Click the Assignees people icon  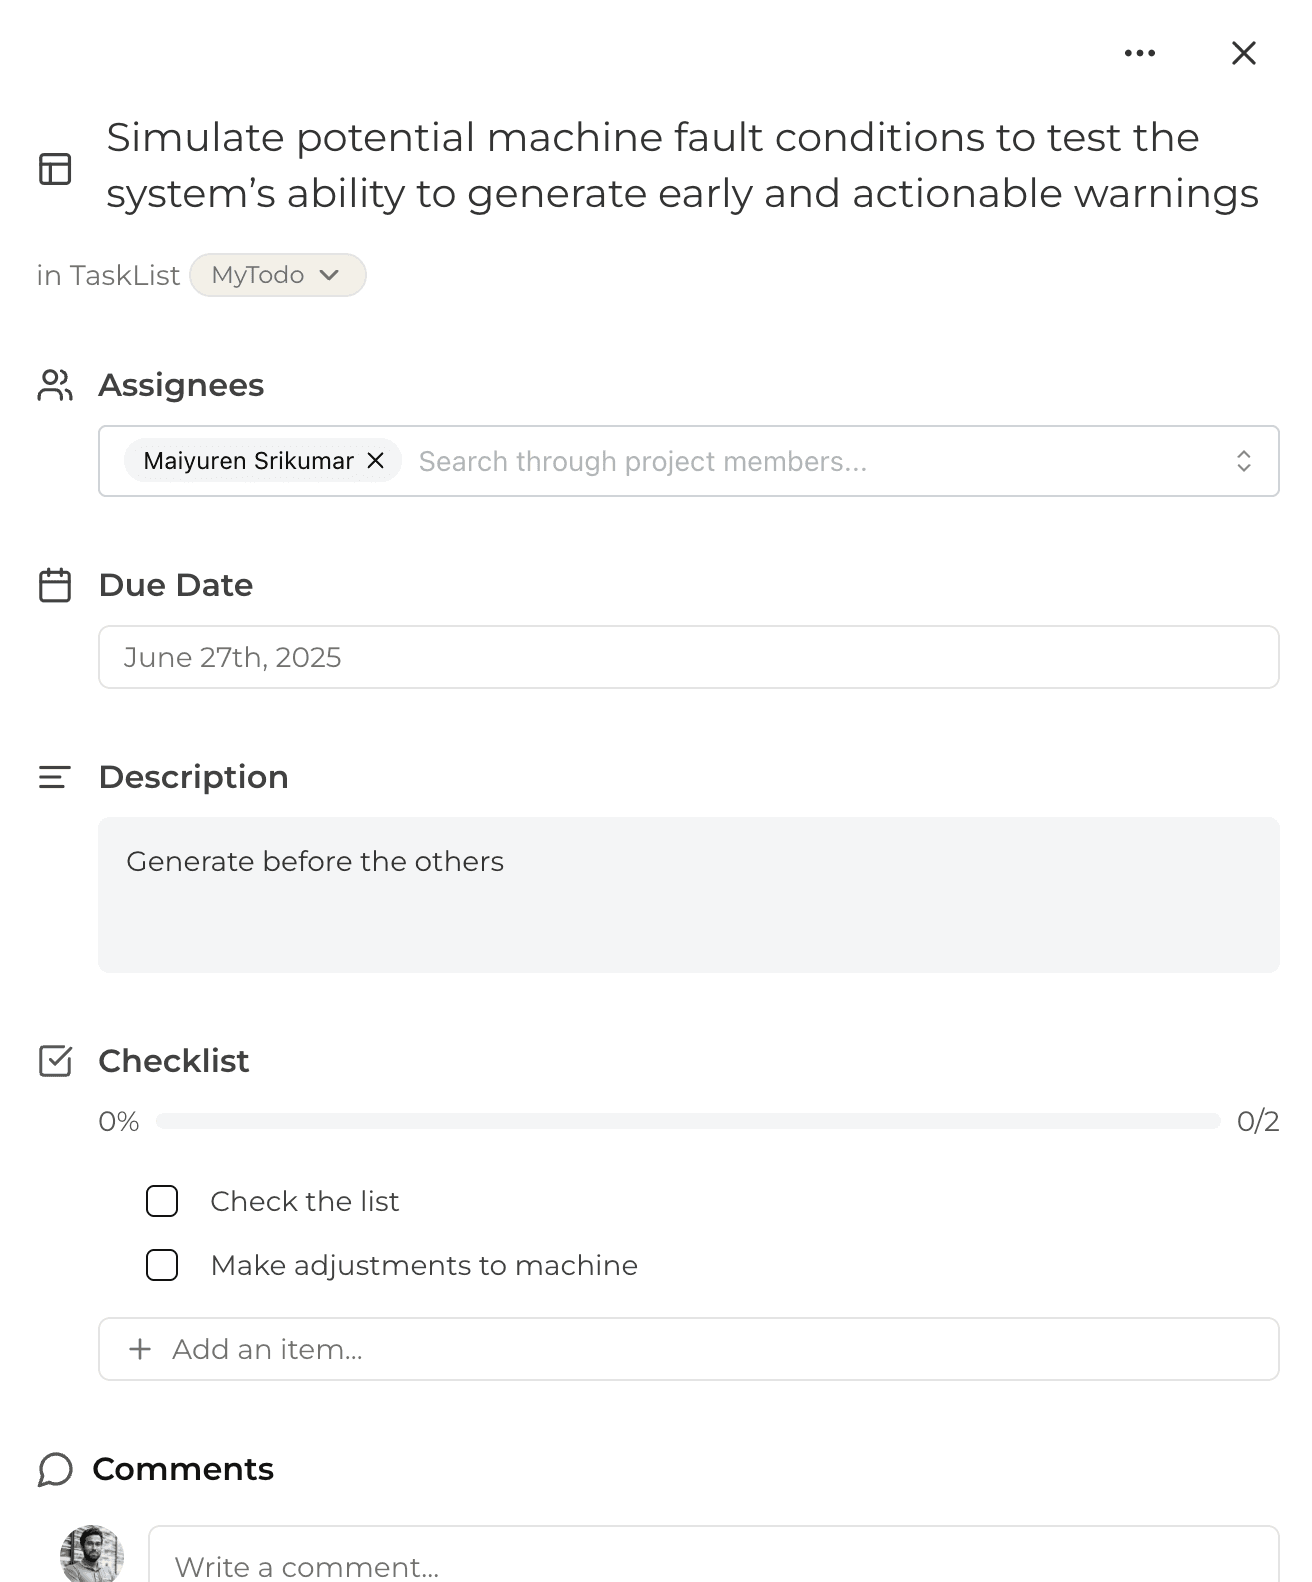pyautogui.click(x=55, y=385)
